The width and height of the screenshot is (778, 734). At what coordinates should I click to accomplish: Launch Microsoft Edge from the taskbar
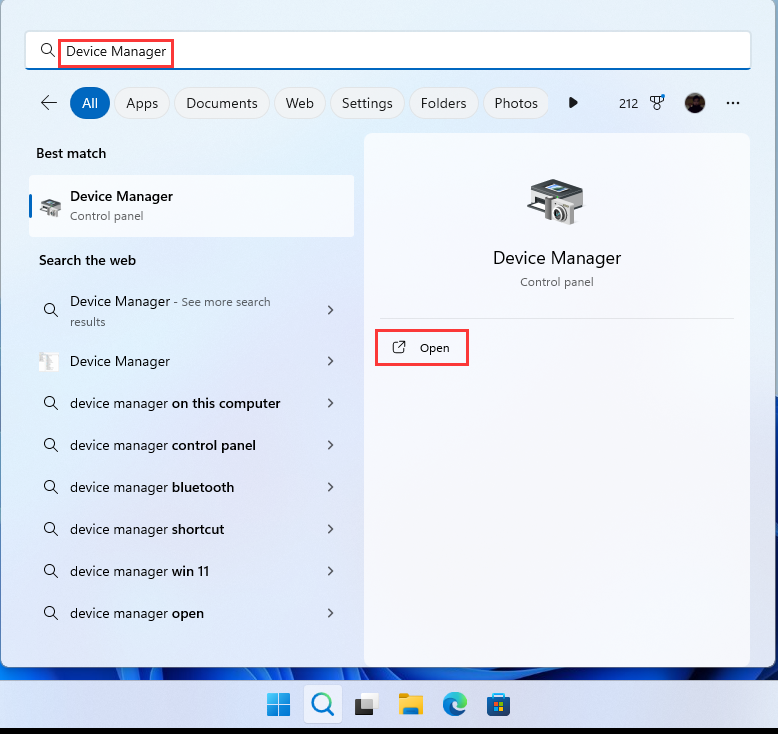pos(454,704)
